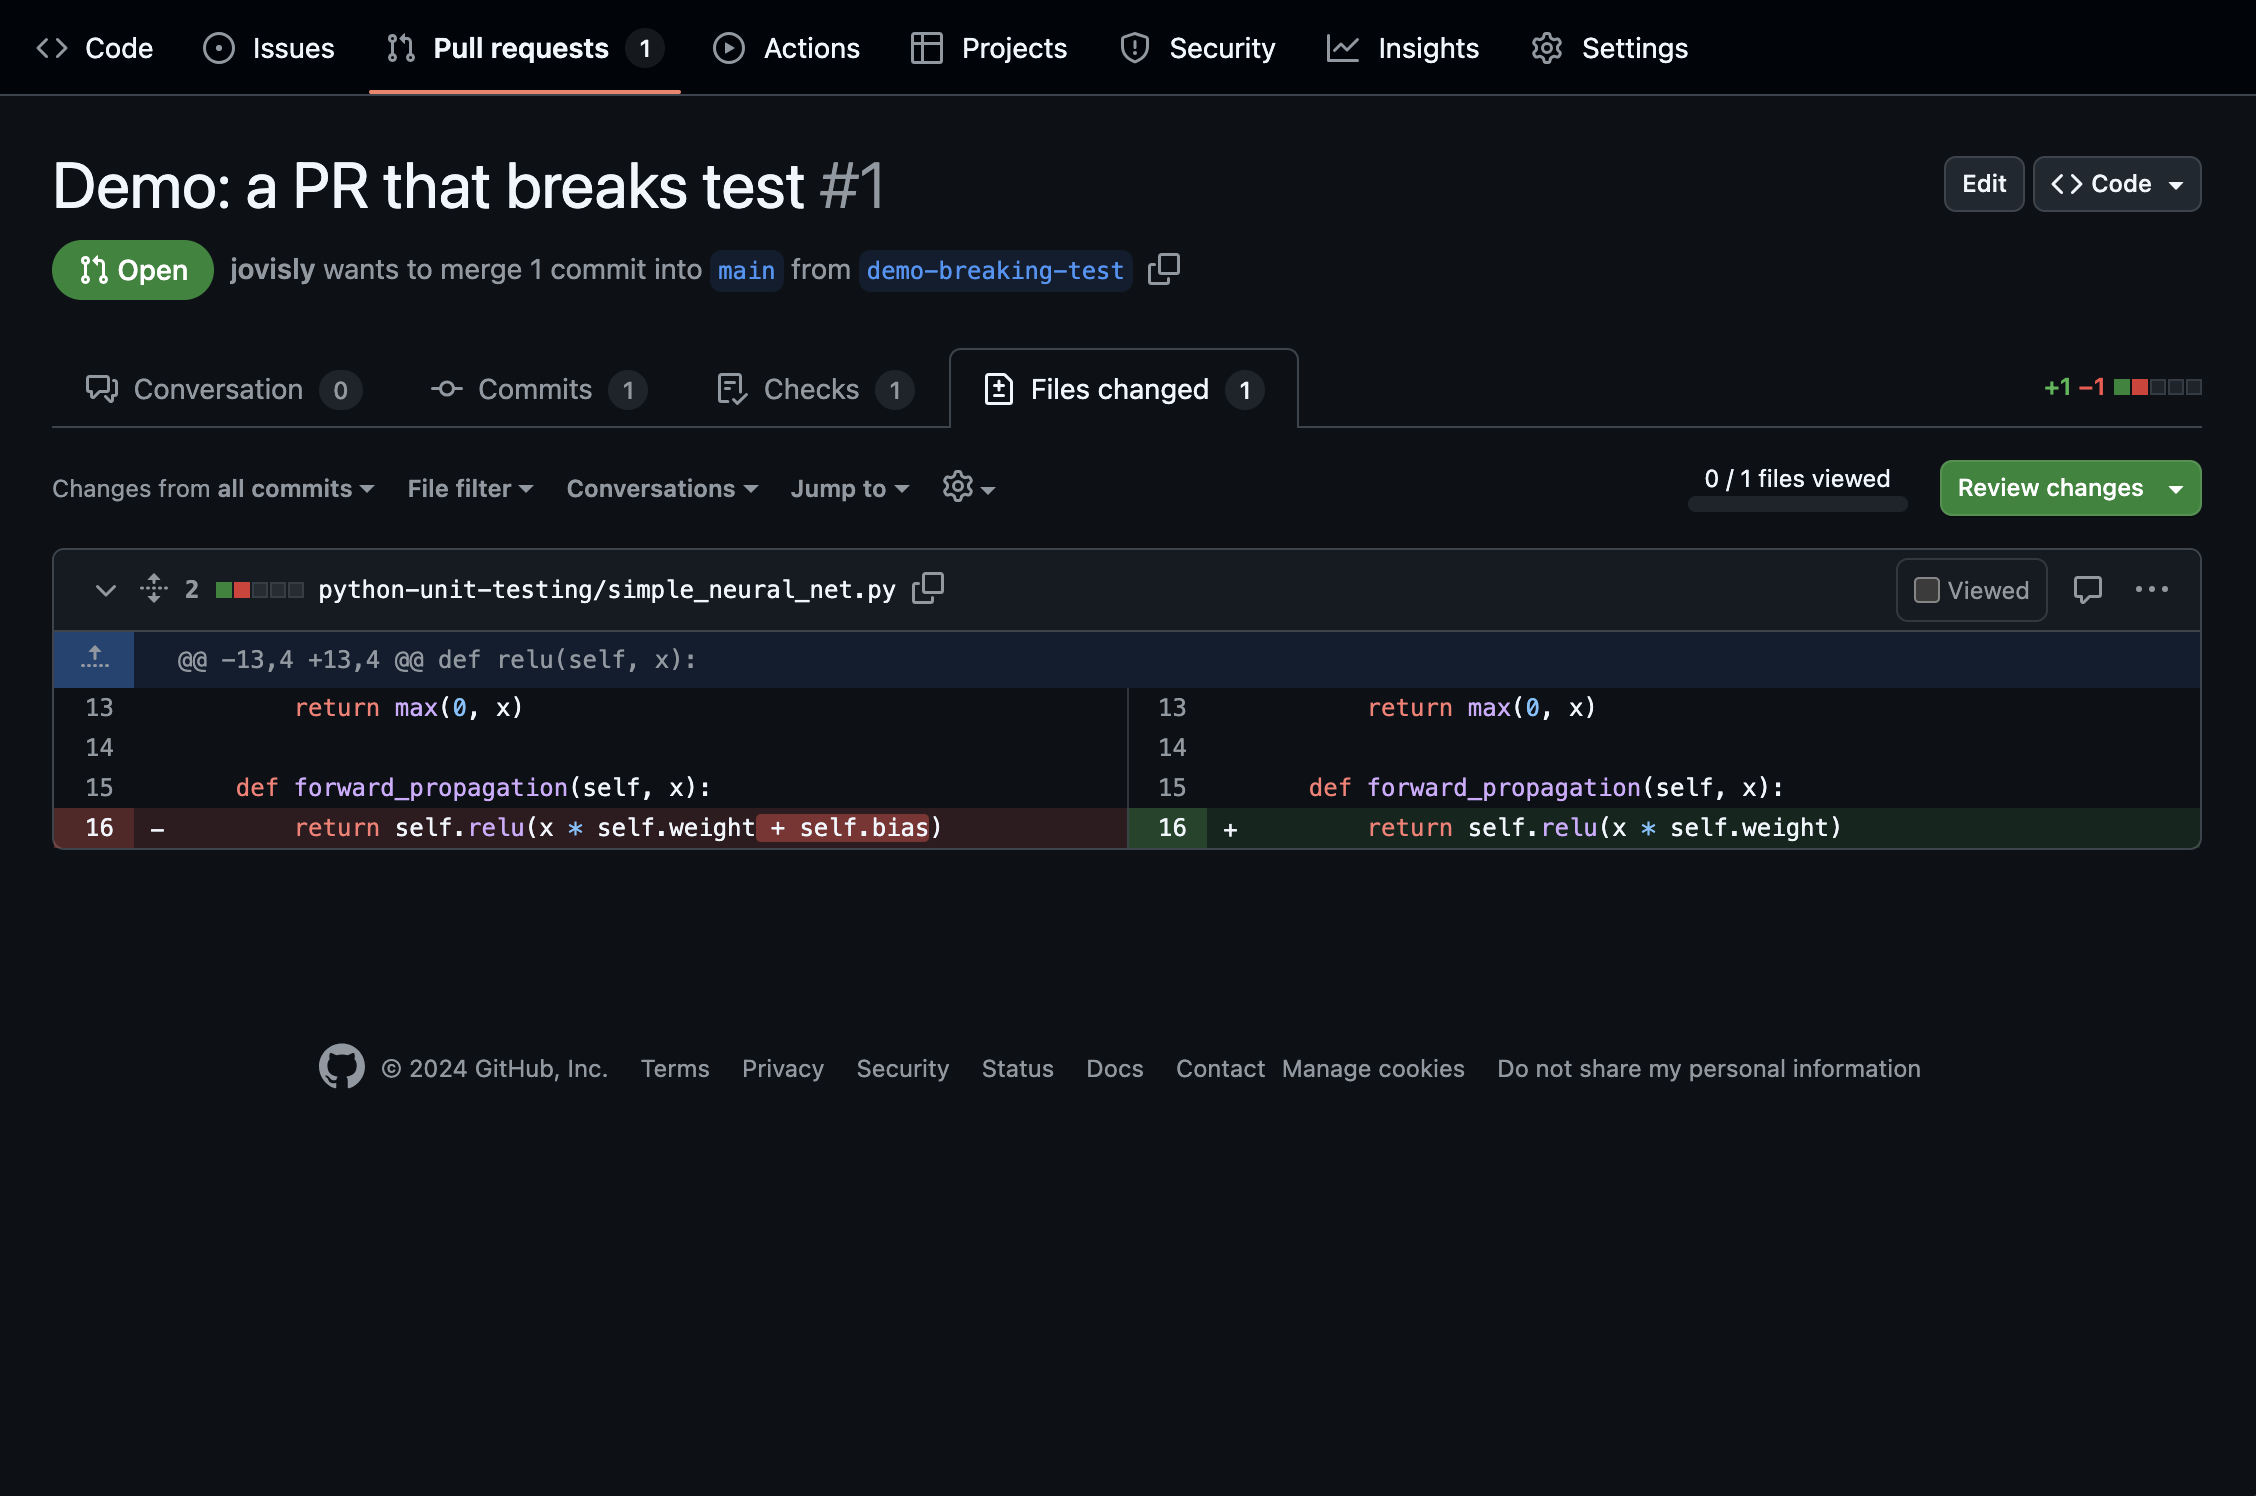Open Privacy footer link
This screenshot has height=1496, width=2256.
(783, 1069)
